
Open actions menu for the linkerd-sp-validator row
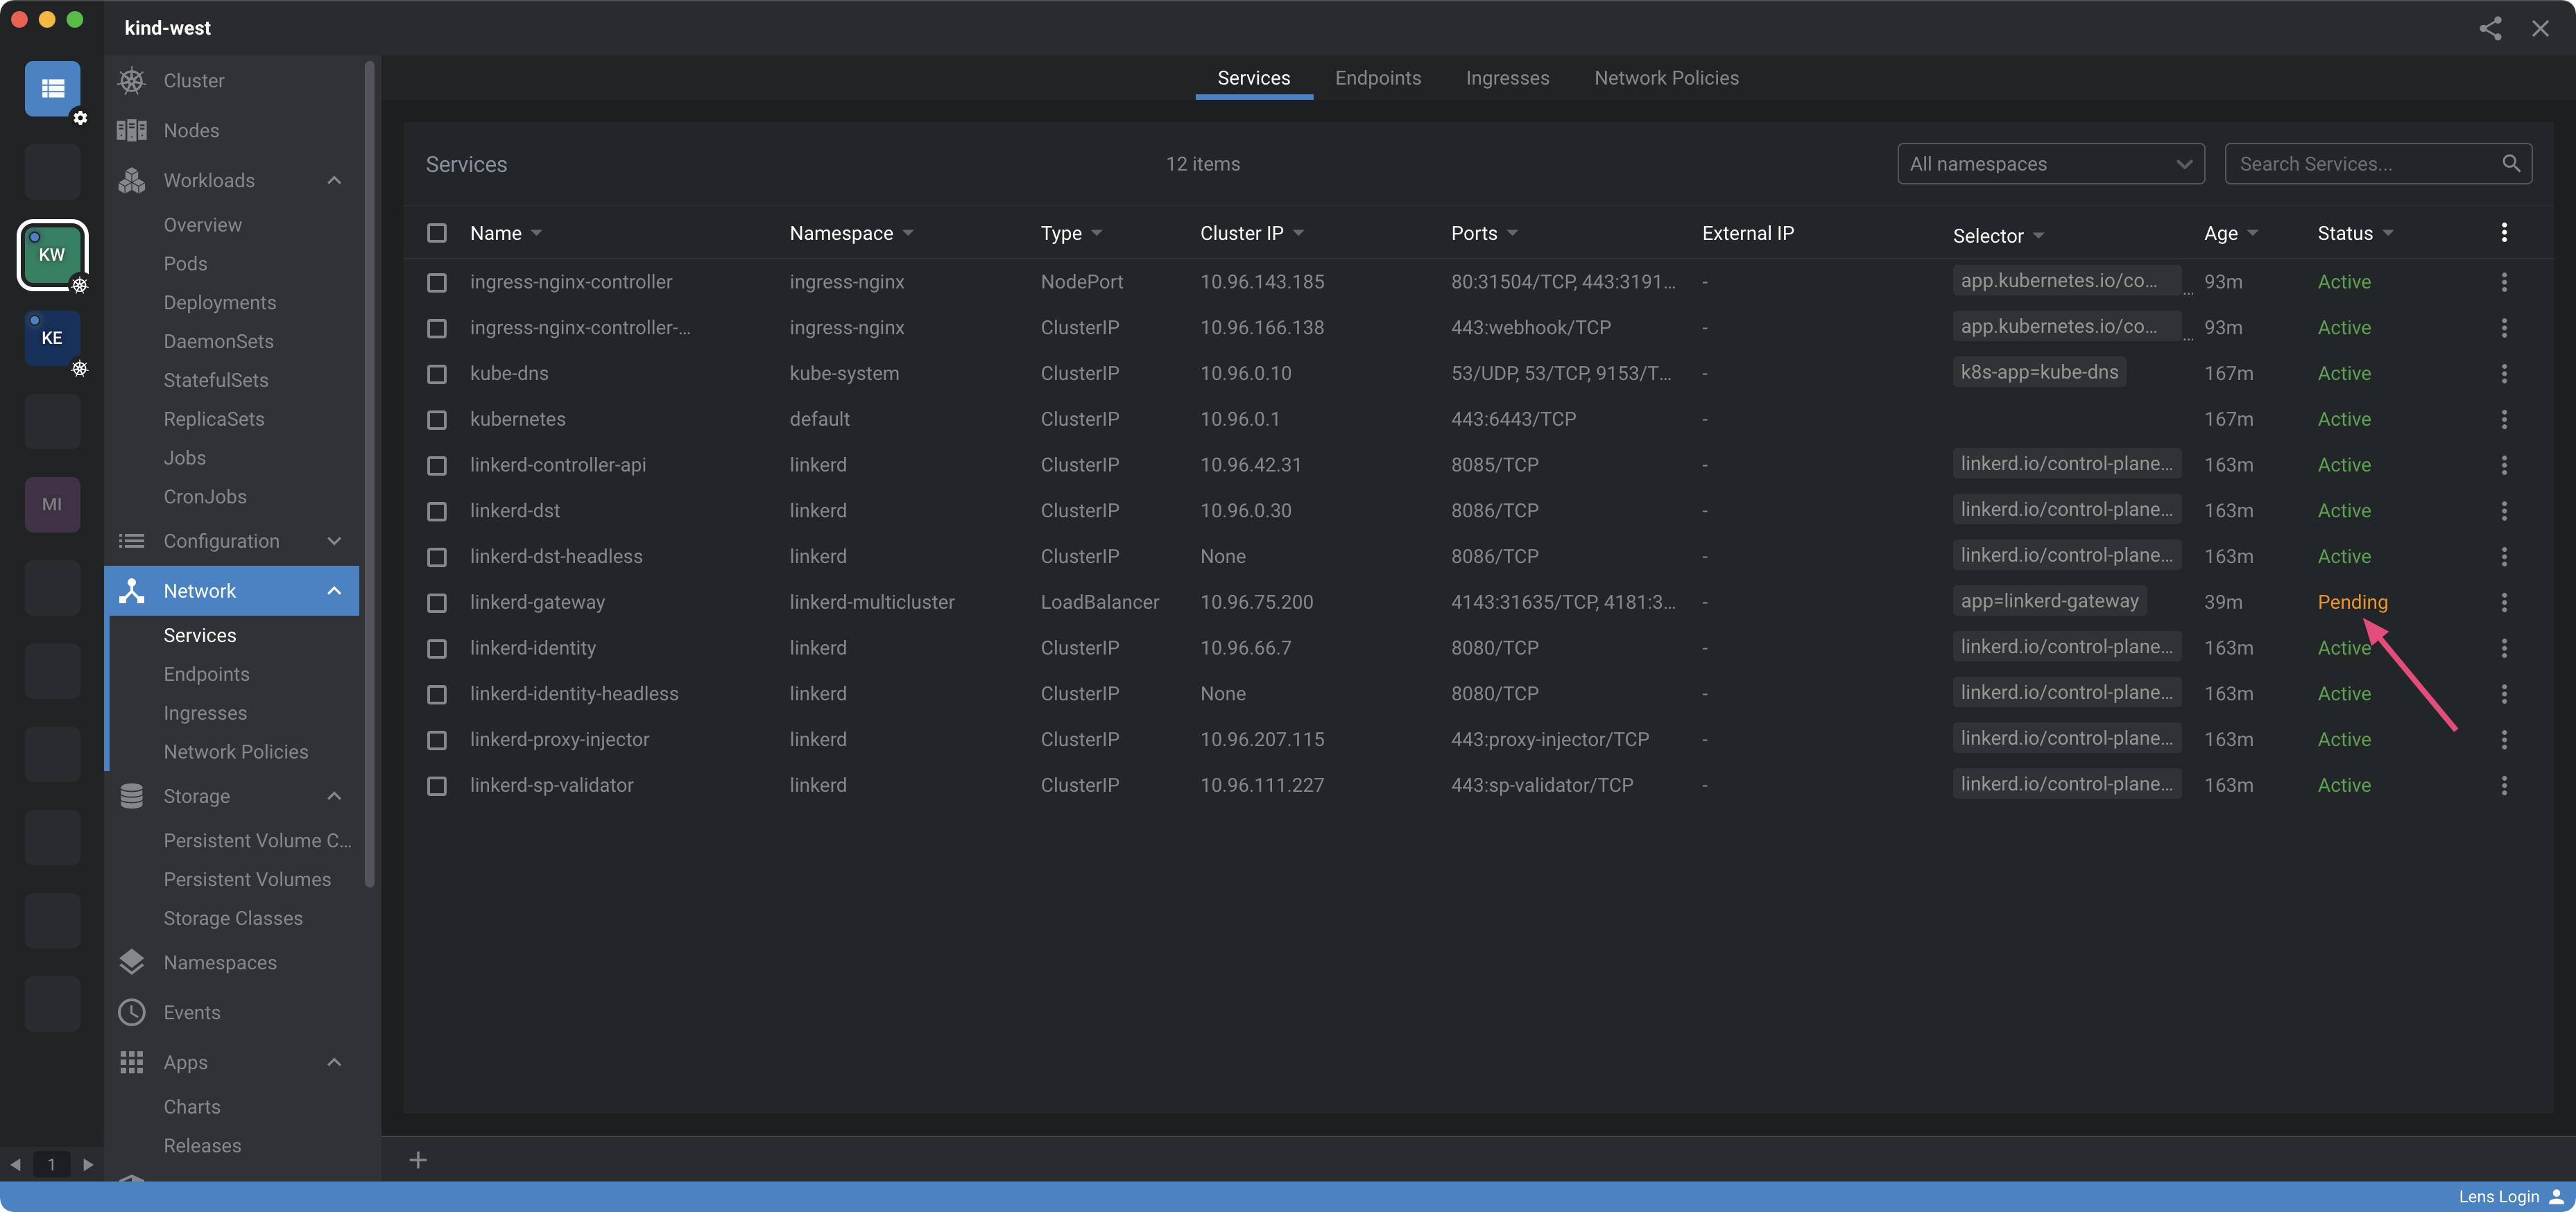2503,785
